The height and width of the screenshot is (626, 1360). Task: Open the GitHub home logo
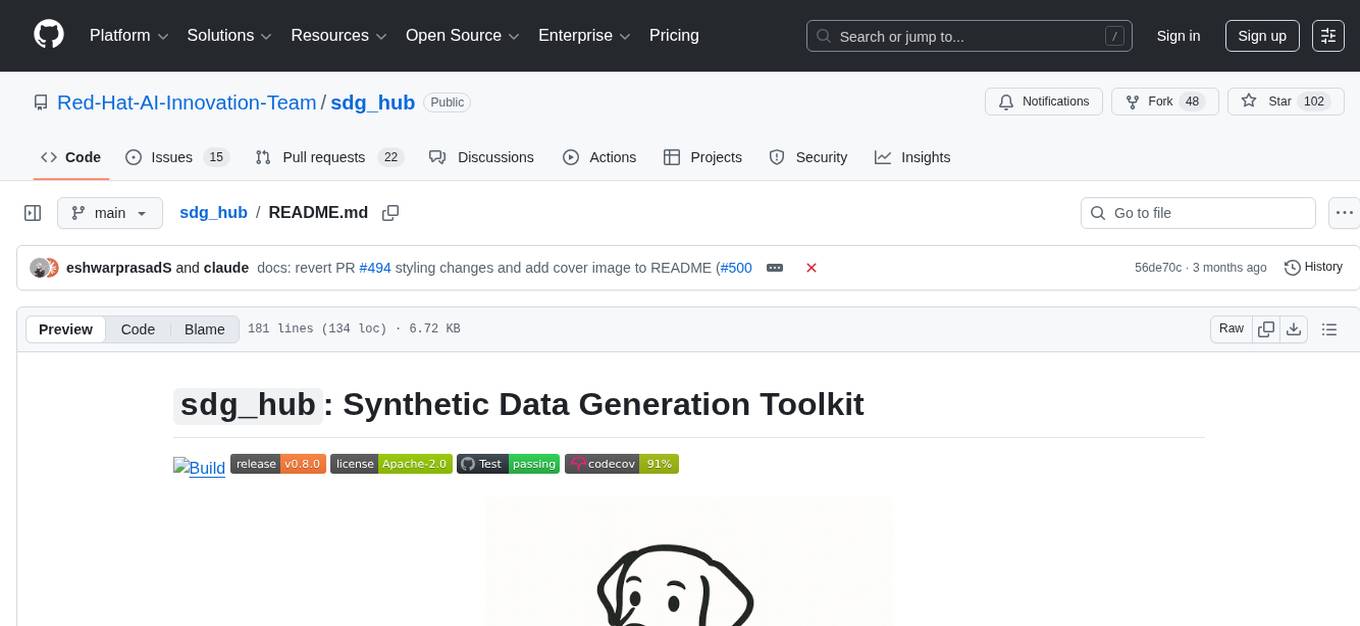pos(48,35)
